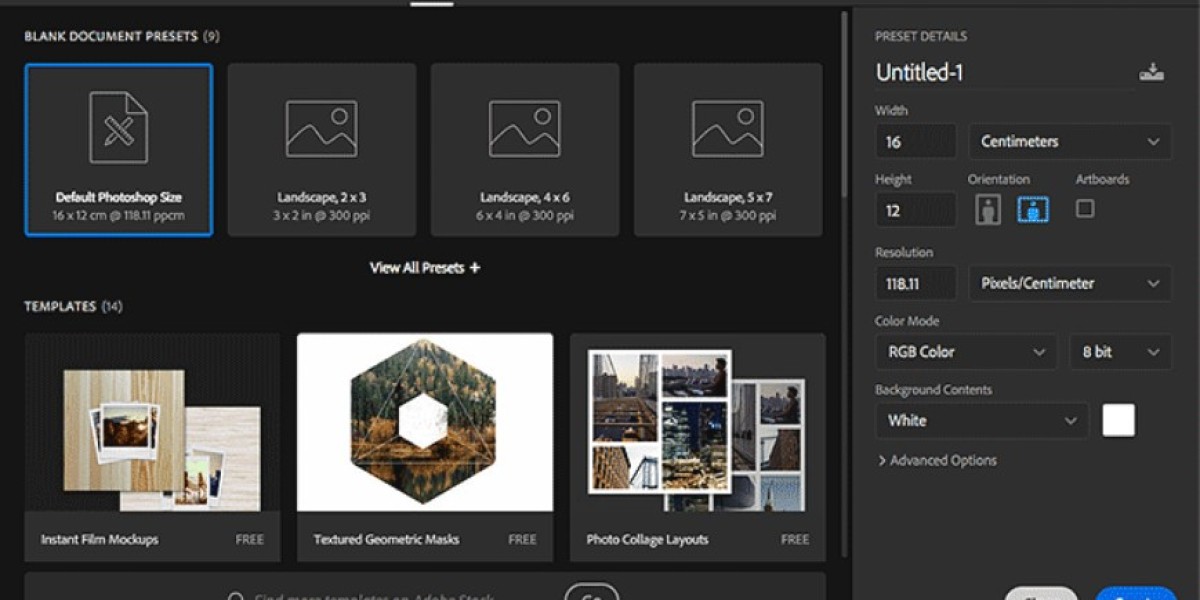Choose the Landscape, 4 x 6 preset

525,150
